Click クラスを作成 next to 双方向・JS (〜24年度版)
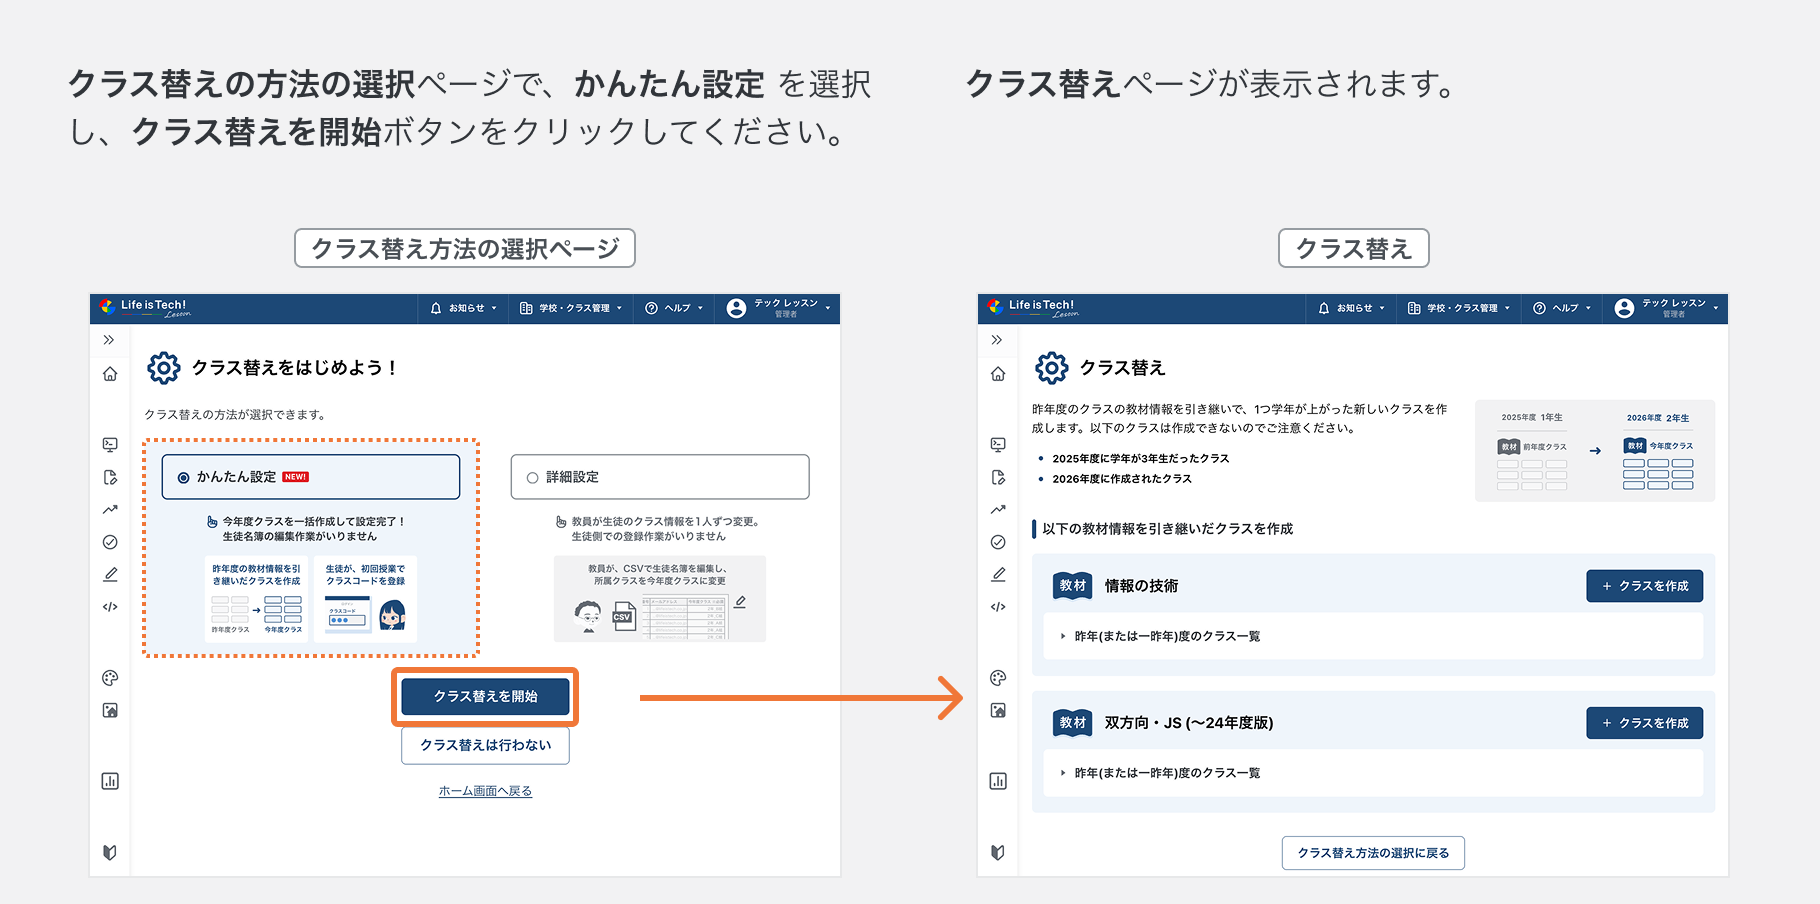The image size is (1820, 904). [x=1644, y=722]
